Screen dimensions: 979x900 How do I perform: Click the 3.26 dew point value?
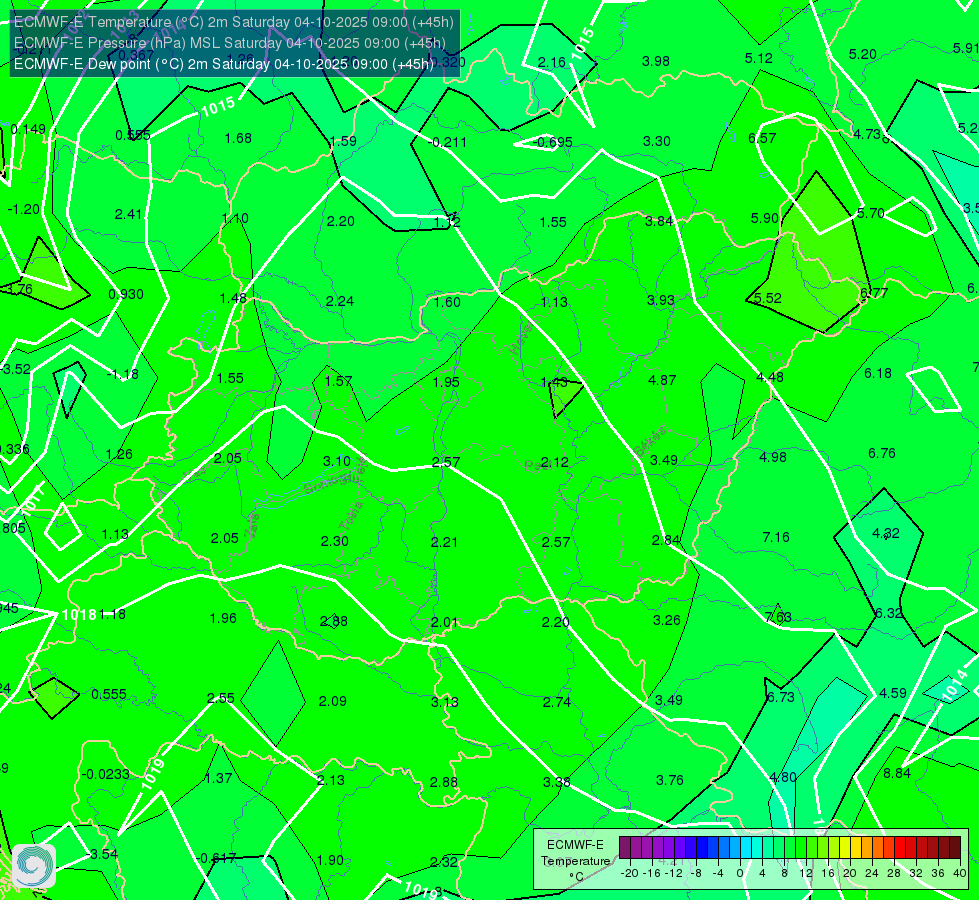pyautogui.click(x=667, y=620)
